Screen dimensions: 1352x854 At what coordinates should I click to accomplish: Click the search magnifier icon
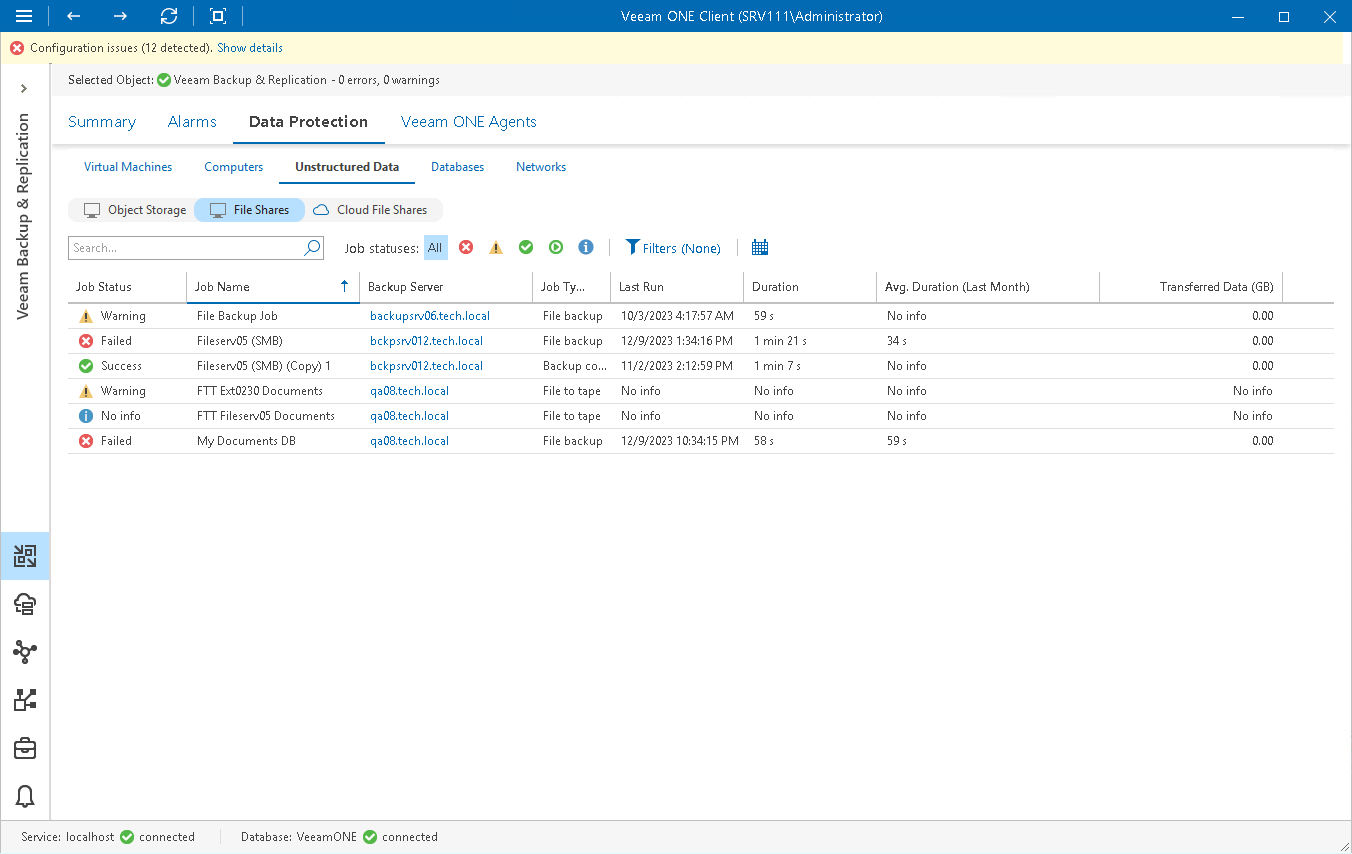click(x=312, y=248)
